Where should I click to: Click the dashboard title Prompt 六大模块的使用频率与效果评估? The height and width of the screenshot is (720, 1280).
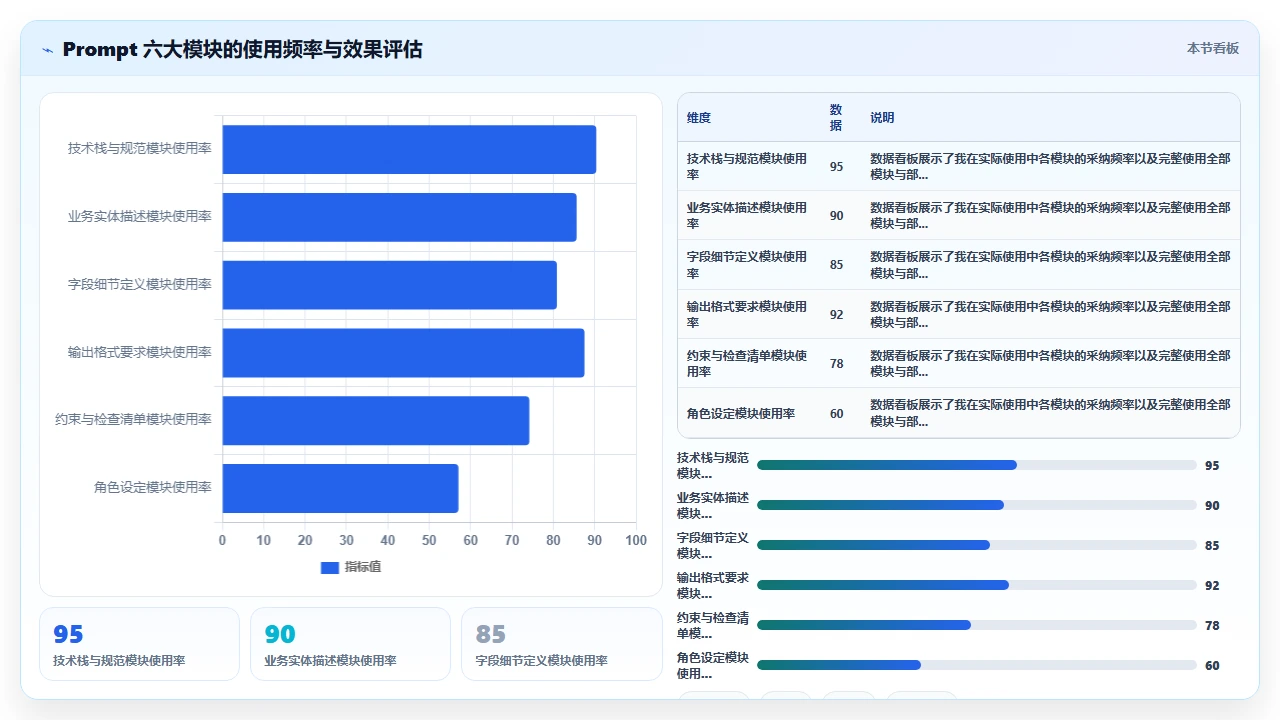click(243, 49)
